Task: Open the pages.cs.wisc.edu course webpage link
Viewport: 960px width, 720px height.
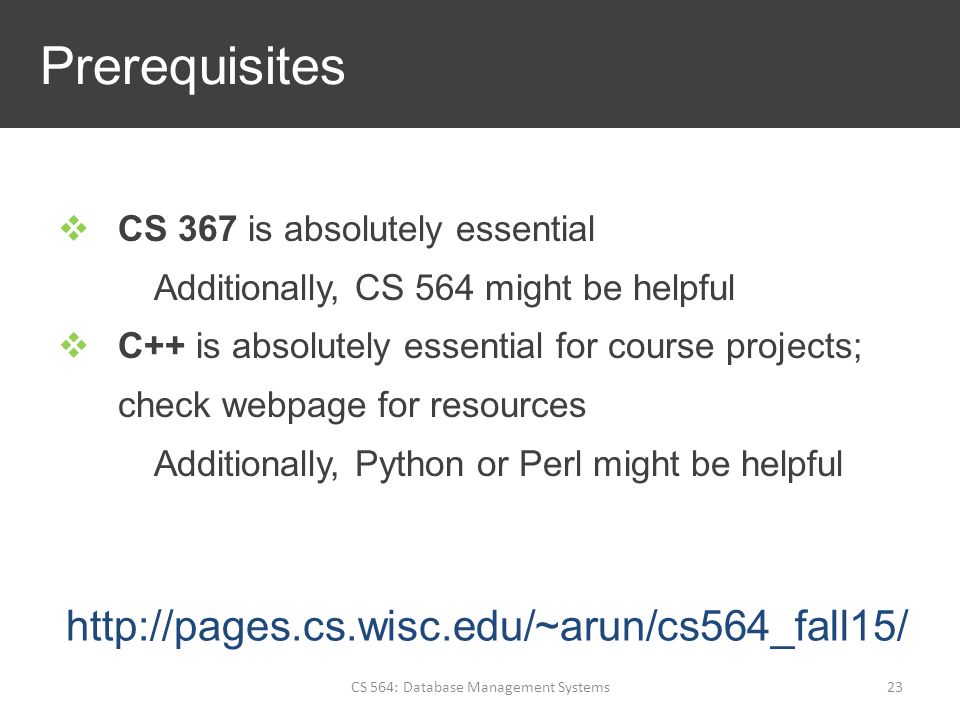Action: click(487, 627)
